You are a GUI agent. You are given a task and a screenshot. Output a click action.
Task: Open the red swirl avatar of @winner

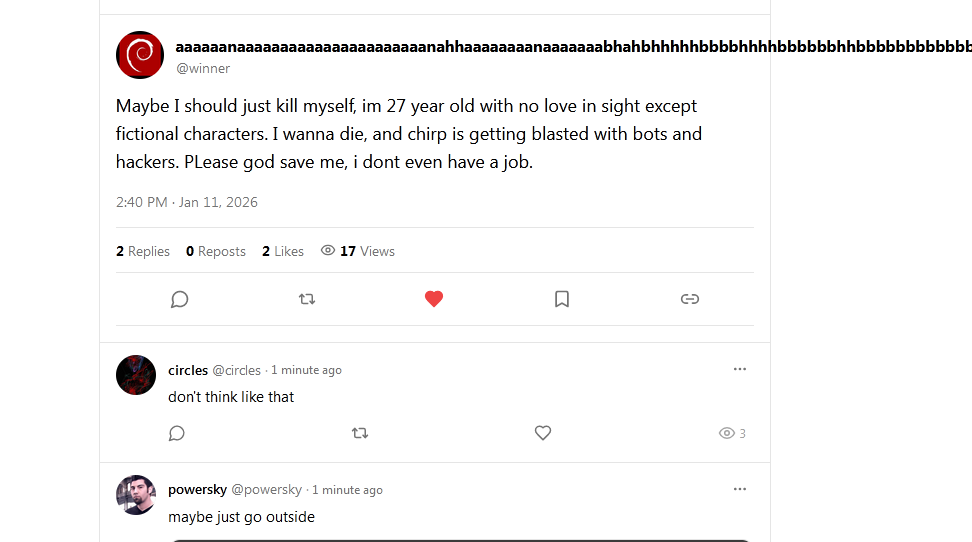coord(140,55)
